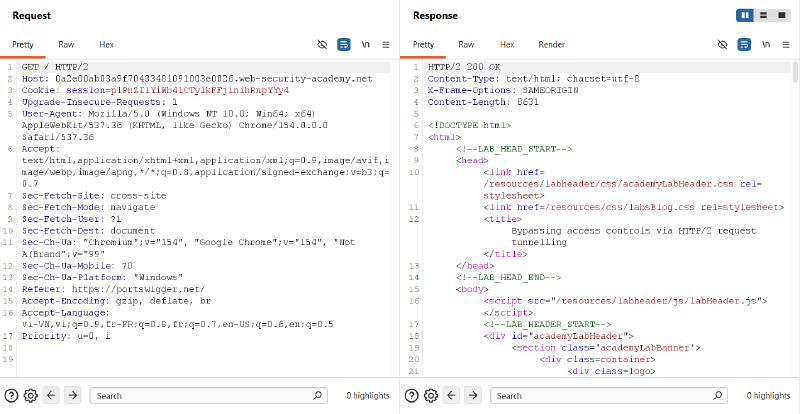
Task: Click the Content-Type response header line
Action: coord(534,79)
